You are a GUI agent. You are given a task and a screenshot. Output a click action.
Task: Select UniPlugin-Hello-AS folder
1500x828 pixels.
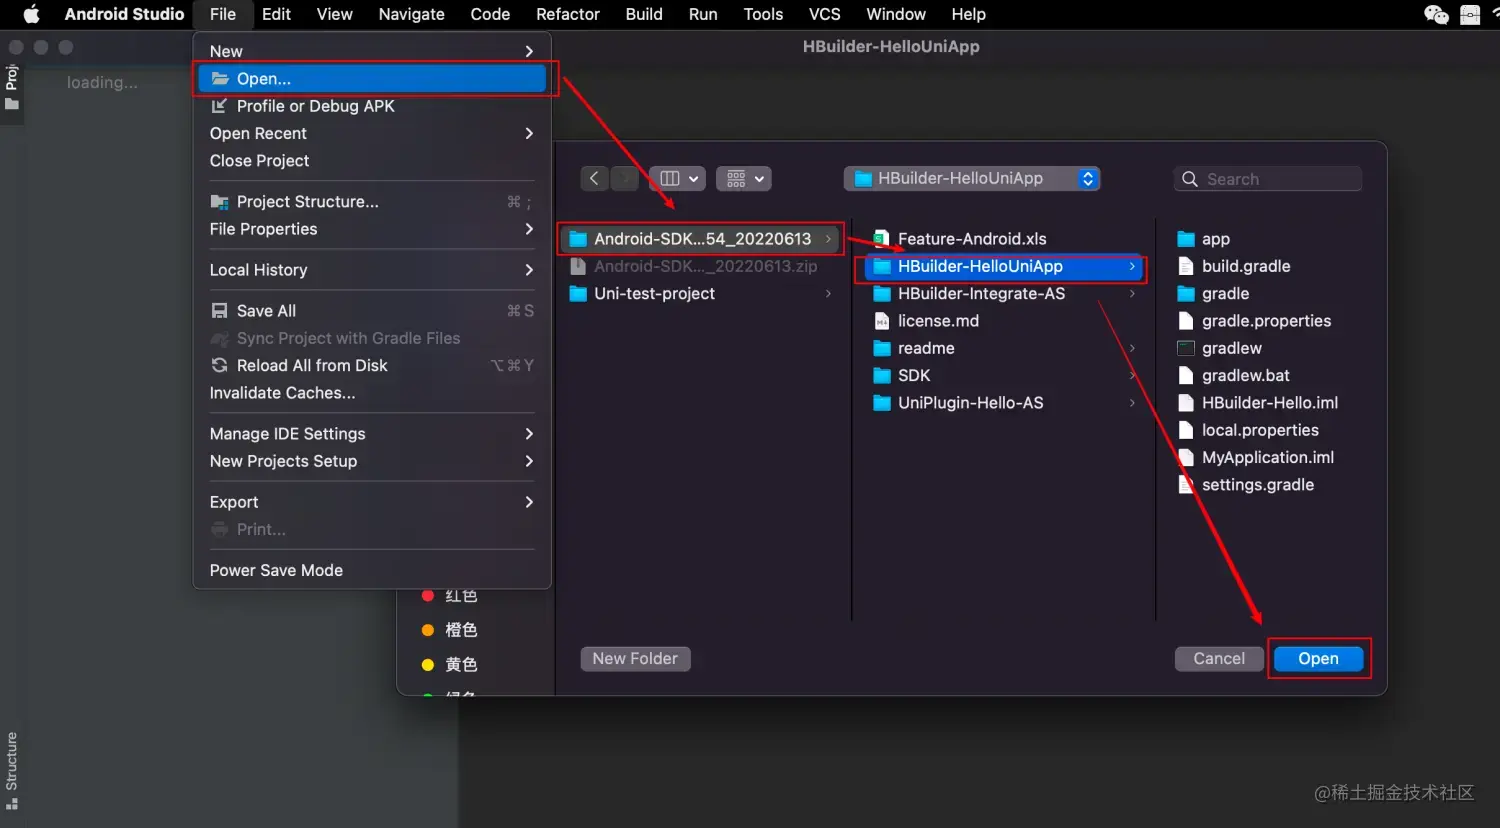point(1003,403)
